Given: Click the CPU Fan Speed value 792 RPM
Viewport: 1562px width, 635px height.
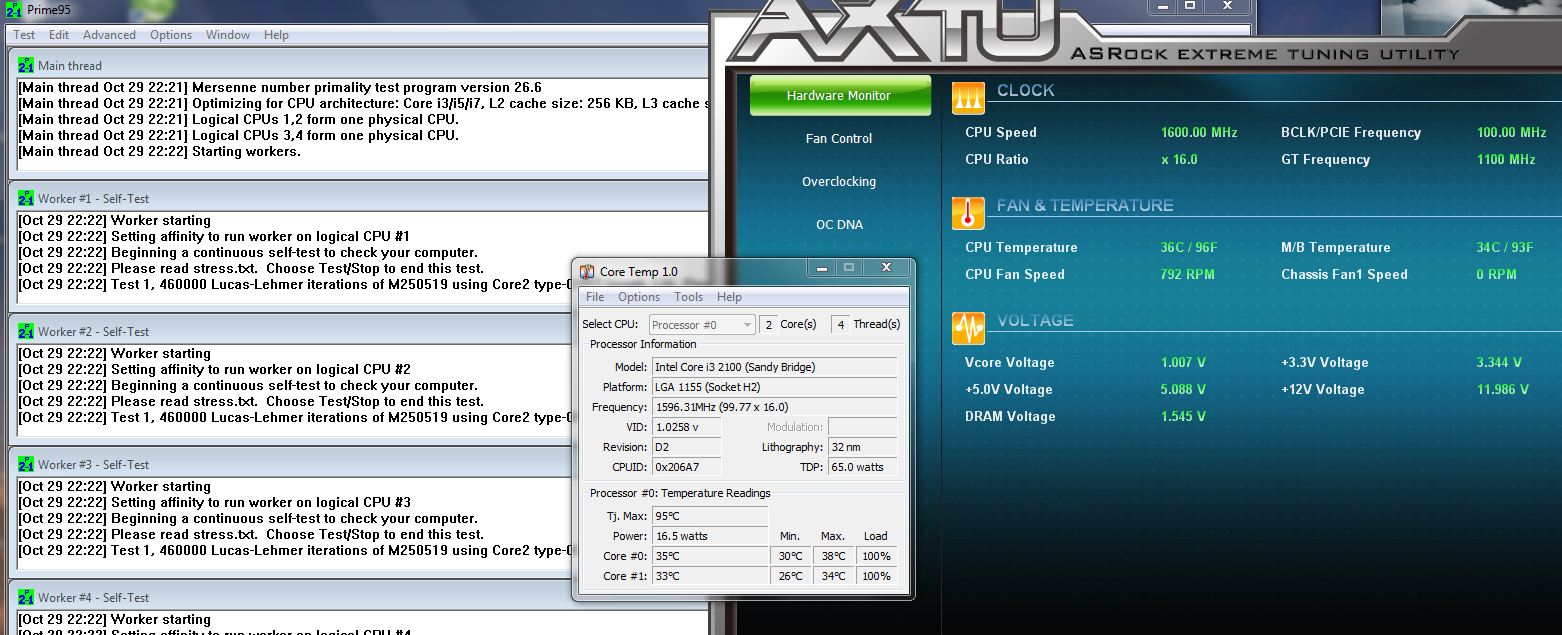Looking at the screenshot, I should [x=1187, y=275].
